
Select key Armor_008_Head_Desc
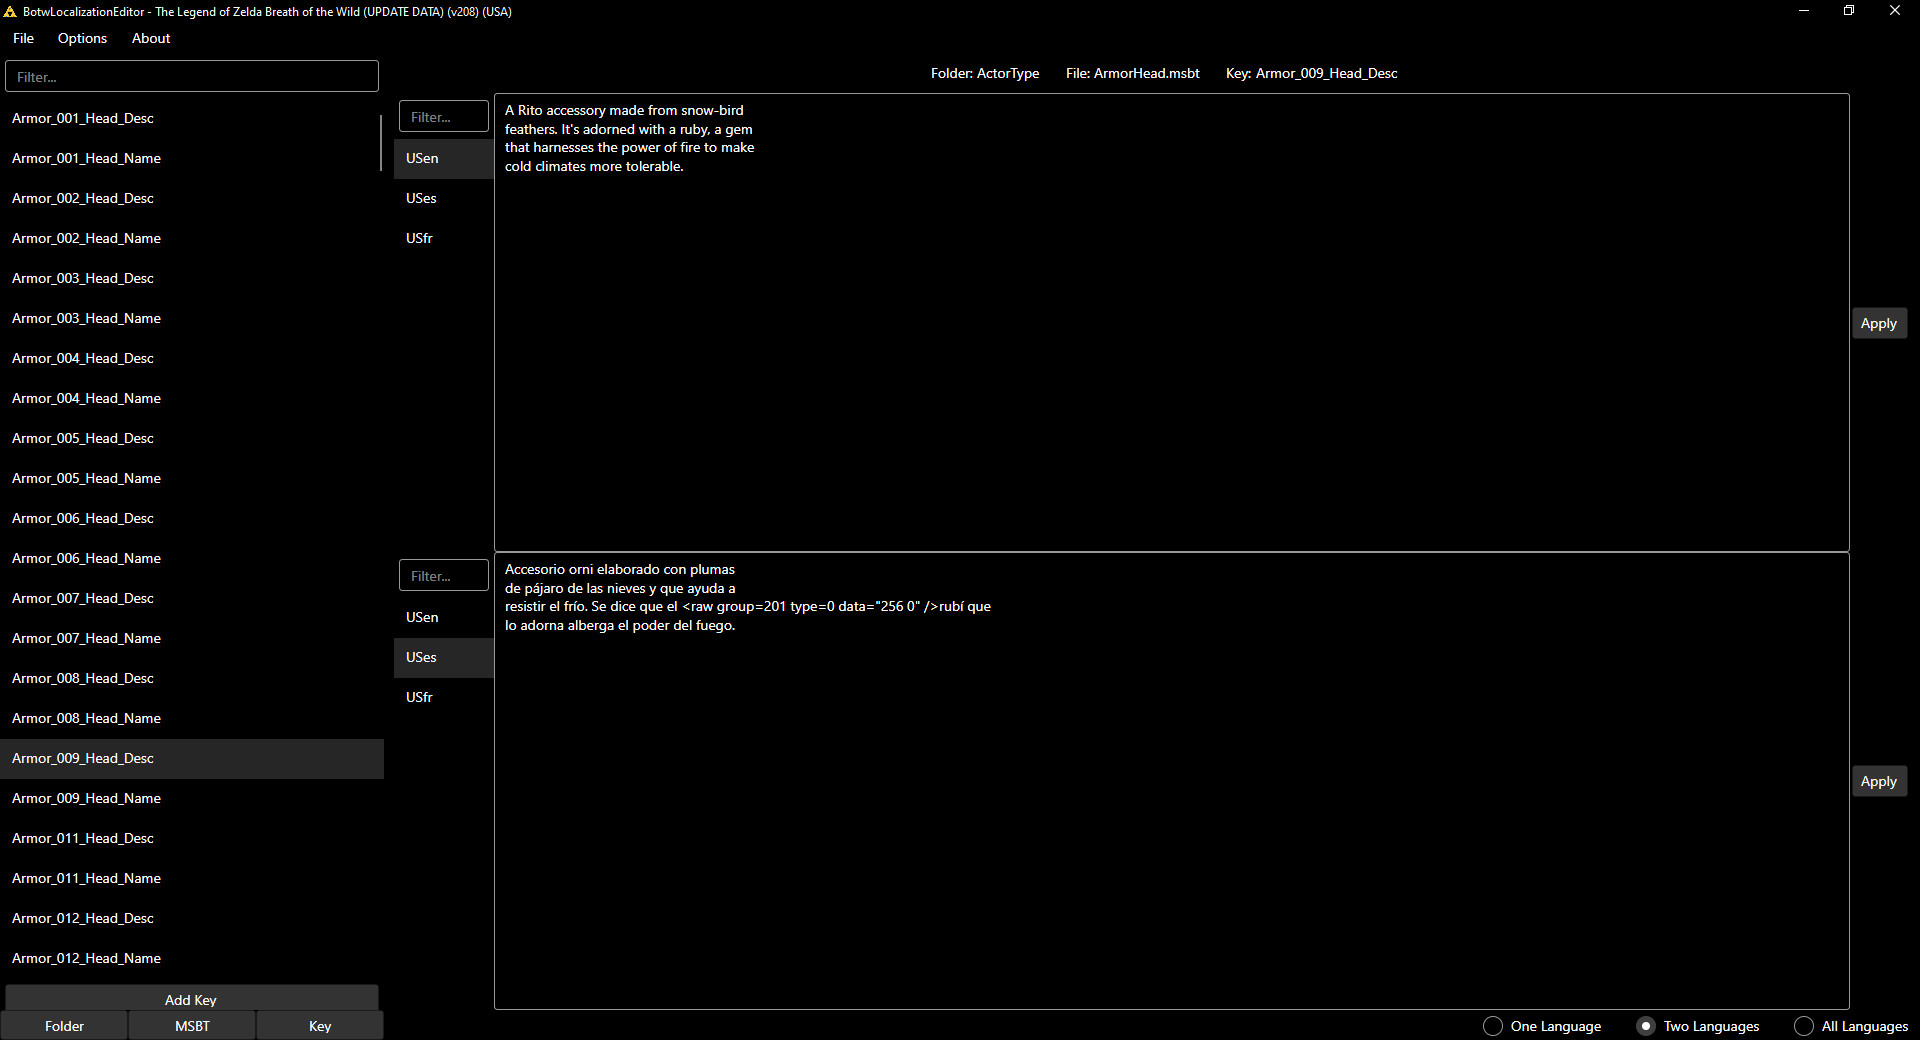pos(192,678)
